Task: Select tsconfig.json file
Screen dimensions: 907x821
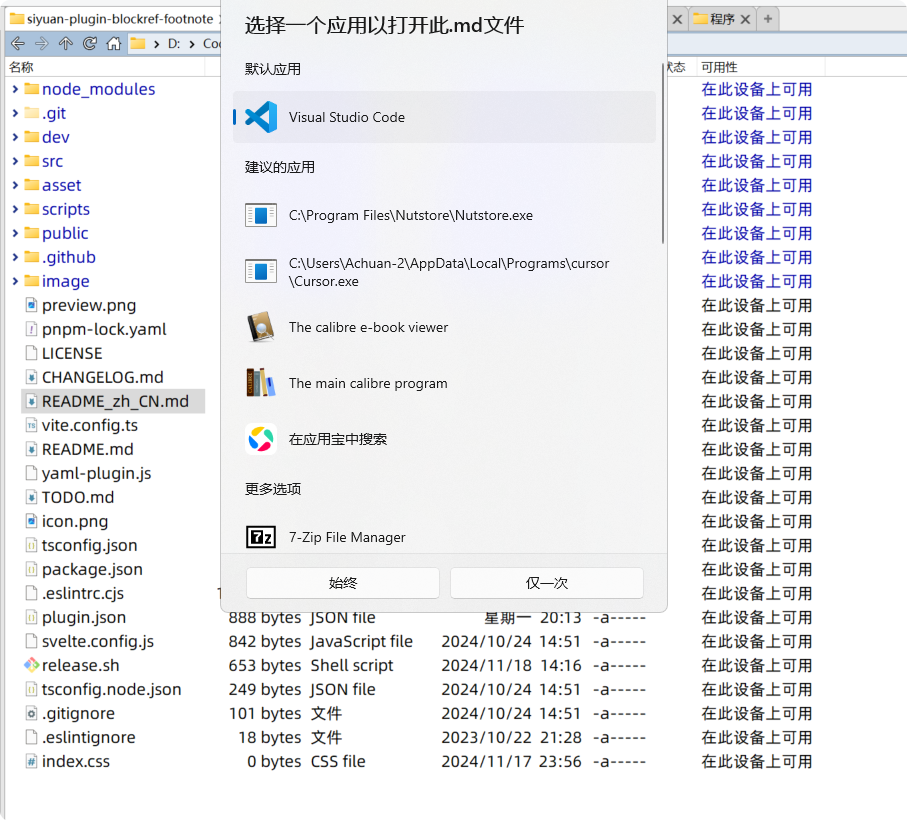Action: [x=89, y=546]
